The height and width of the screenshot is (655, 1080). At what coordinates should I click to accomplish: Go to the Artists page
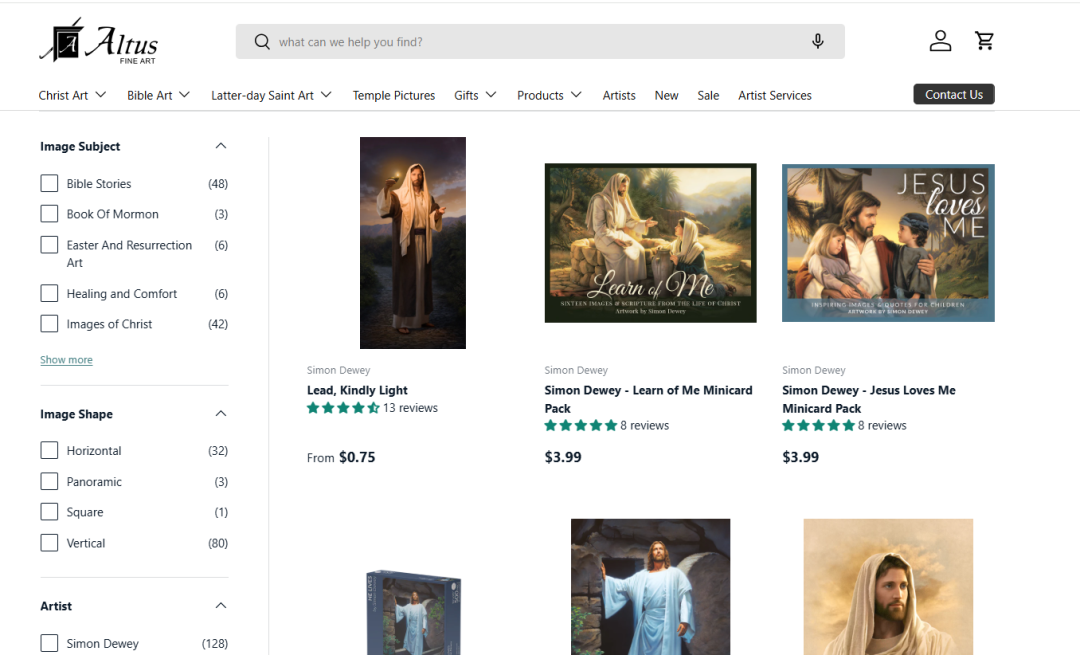click(619, 95)
